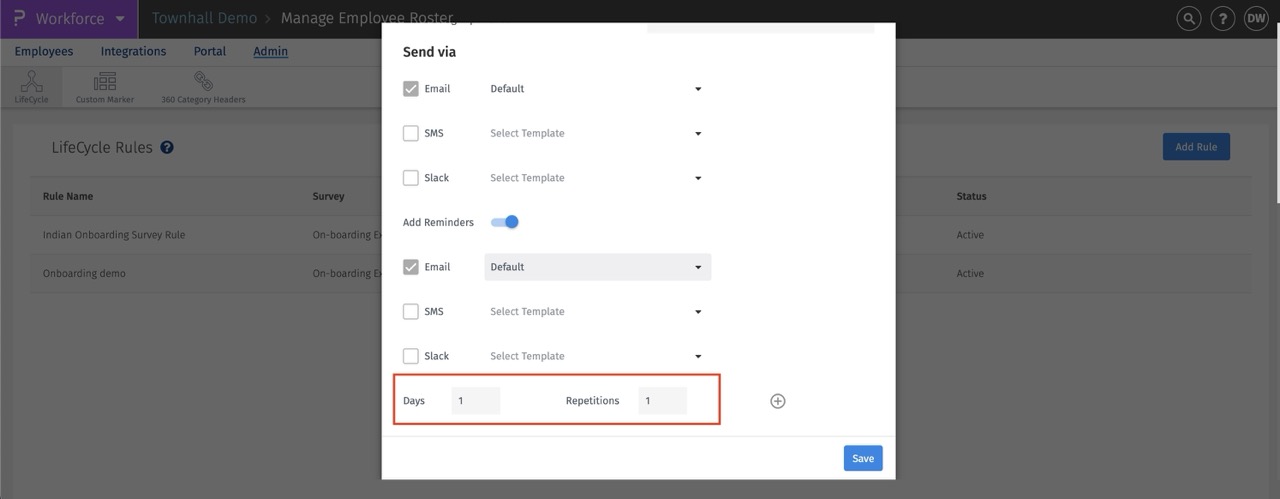Open the DW user profile avatar
This screenshot has height=499, width=1280.
pos(1256,18)
